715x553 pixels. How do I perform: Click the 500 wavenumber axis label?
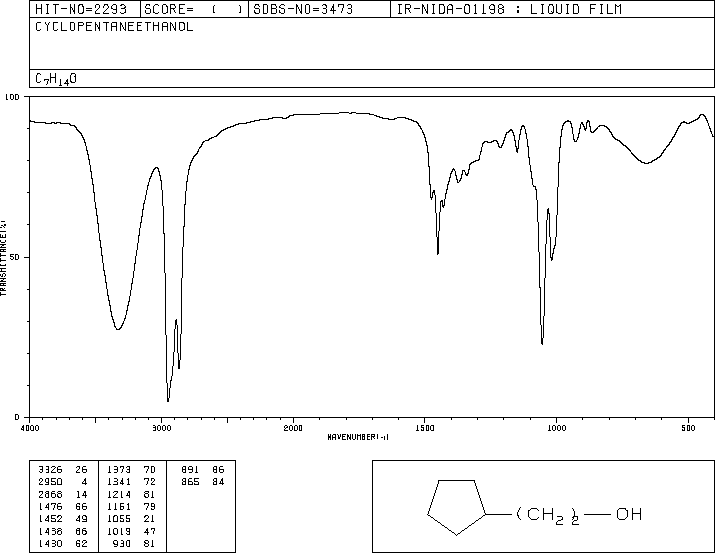(688, 428)
